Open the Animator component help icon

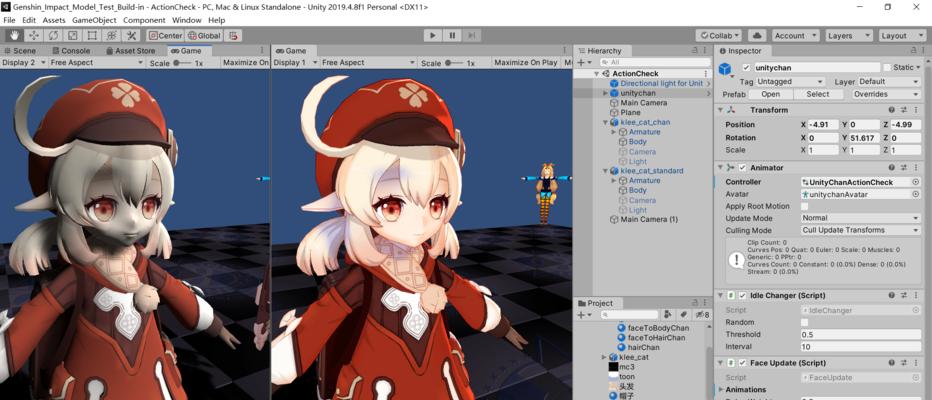click(x=892, y=168)
